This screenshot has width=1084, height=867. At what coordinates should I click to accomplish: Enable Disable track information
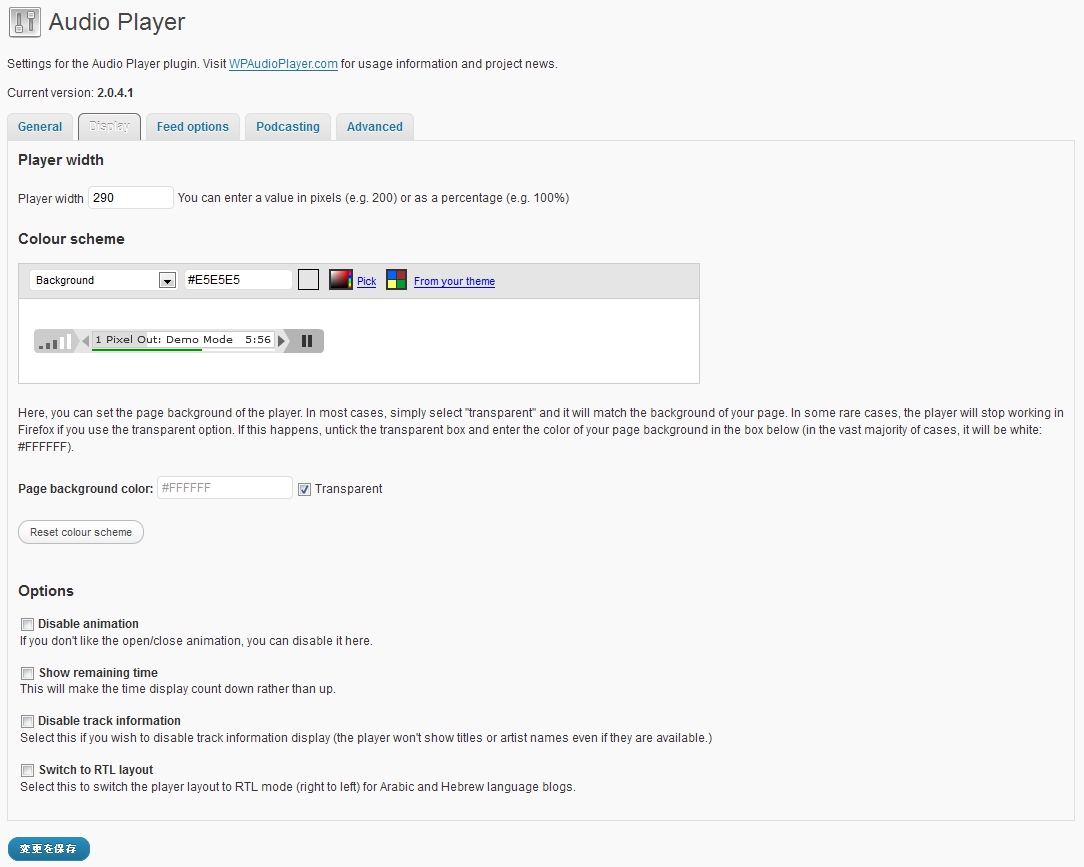coord(27,721)
